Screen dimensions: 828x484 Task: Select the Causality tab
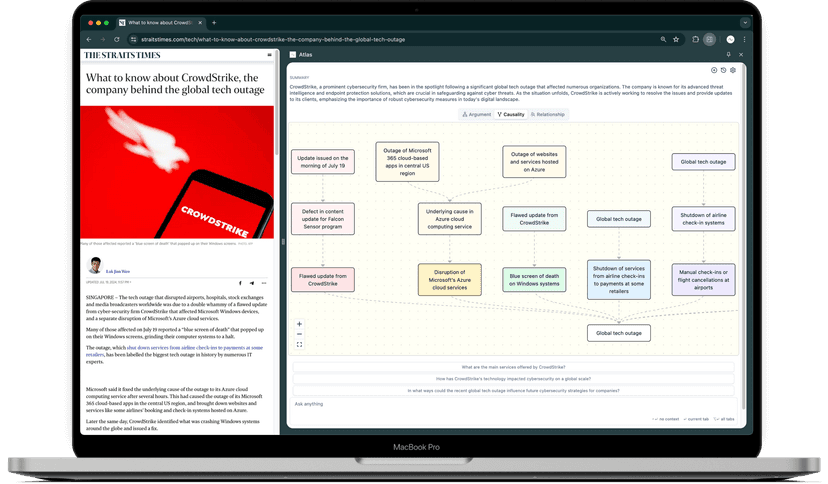tap(511, 114)
